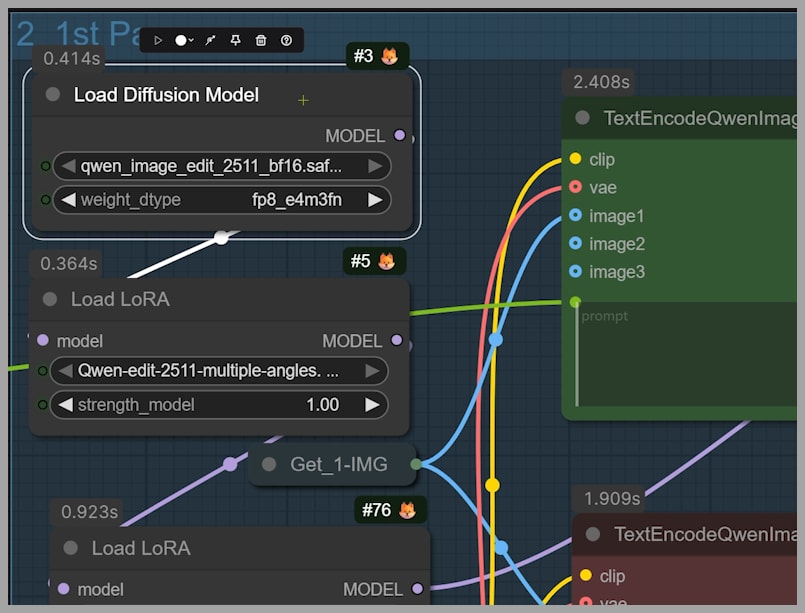Collapse the Get_1-IMG node
This screenshot has width=805, height=613.
pyautogui.click(x=269, y=464)
